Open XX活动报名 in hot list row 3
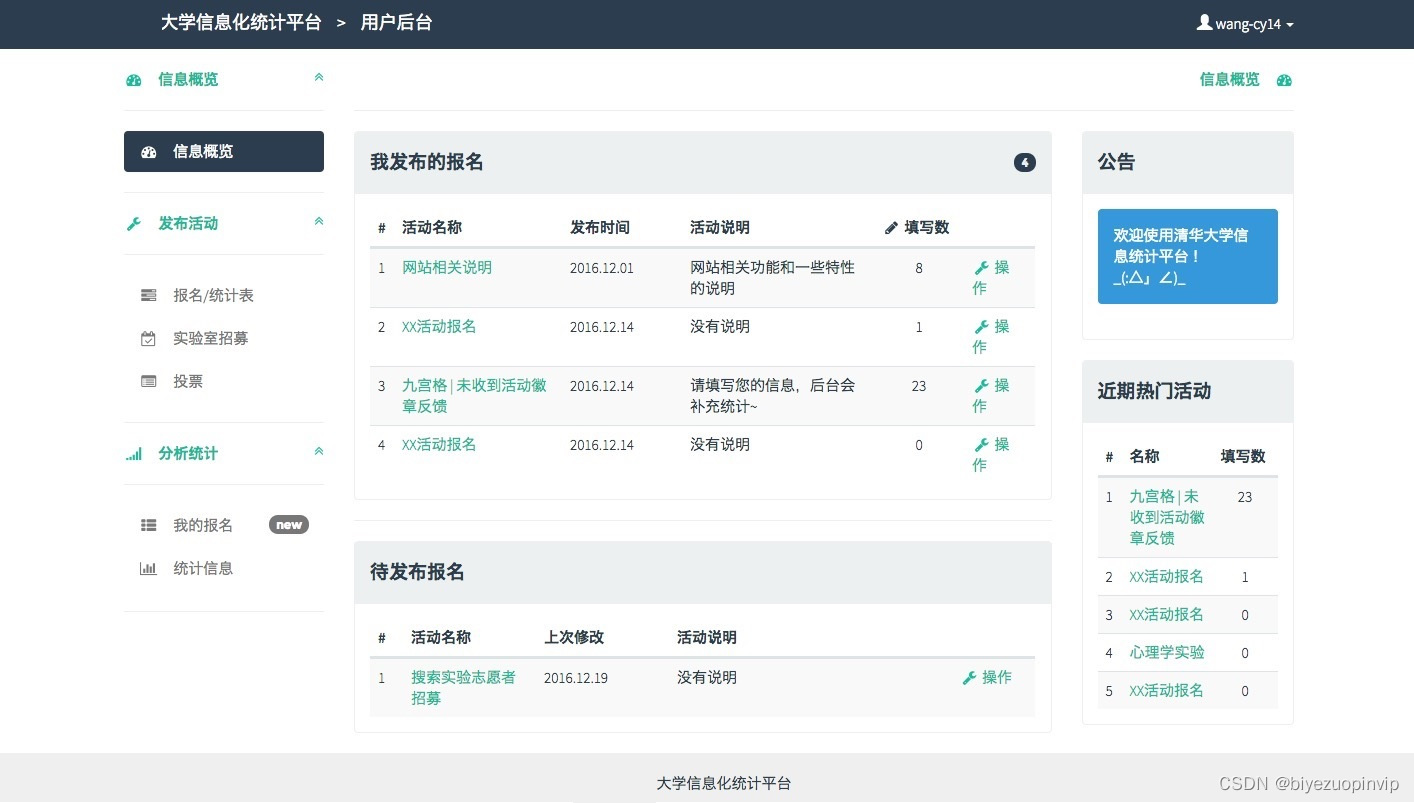This screenshot has width=1414, height=803. 1166,615
